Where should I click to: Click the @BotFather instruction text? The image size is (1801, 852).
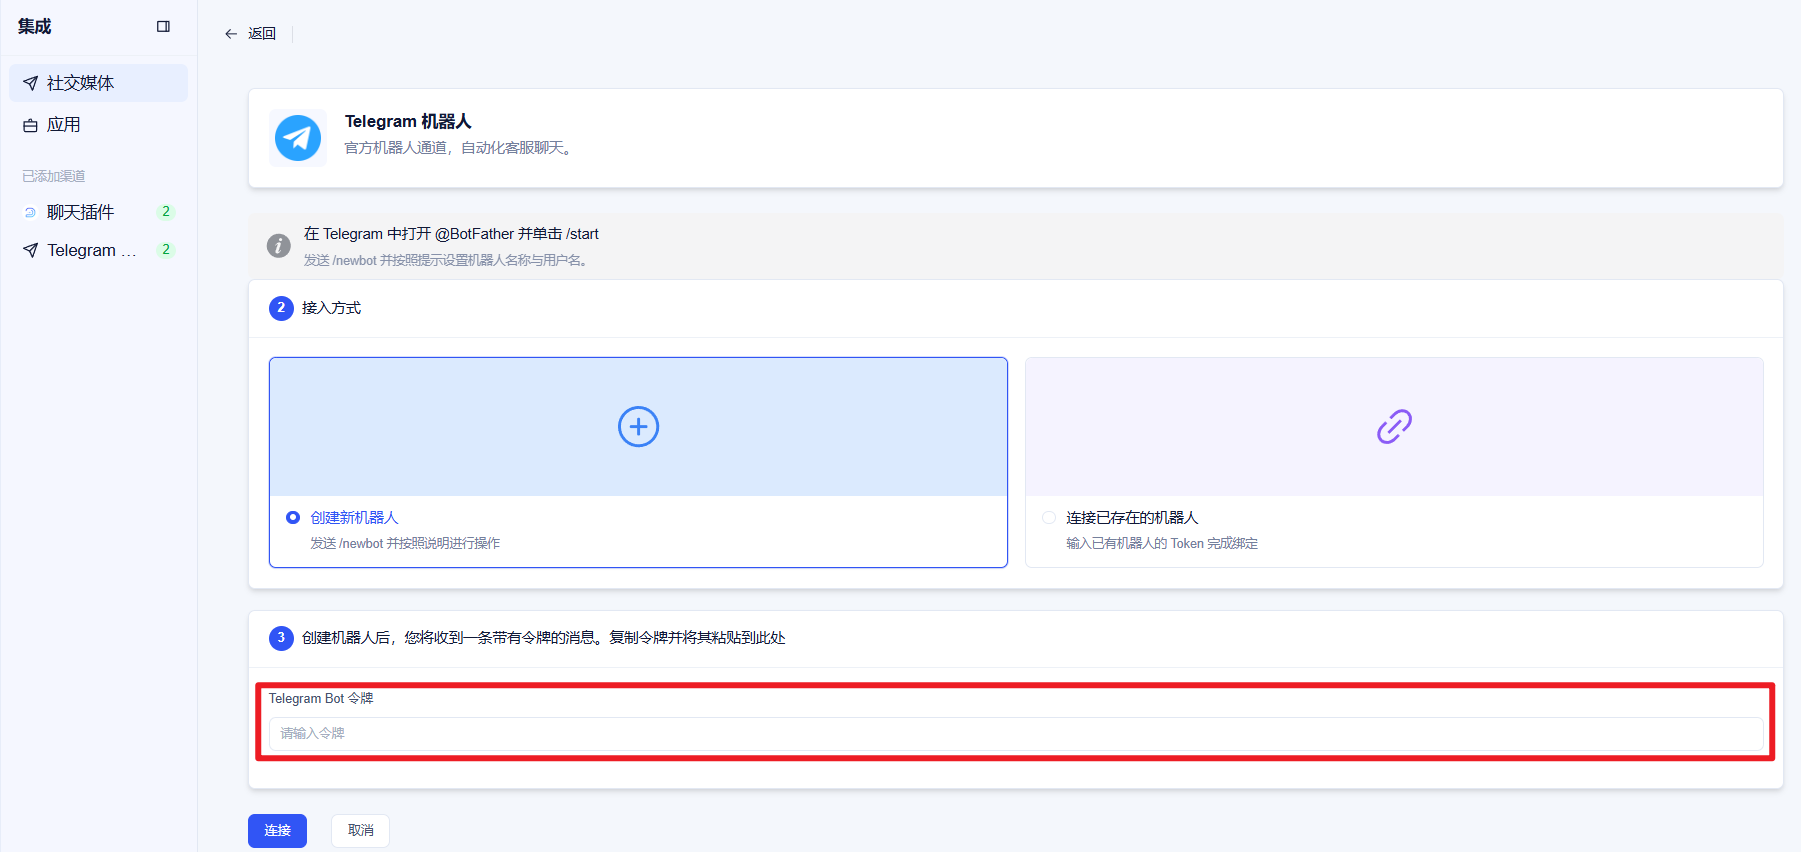[452, 234]
